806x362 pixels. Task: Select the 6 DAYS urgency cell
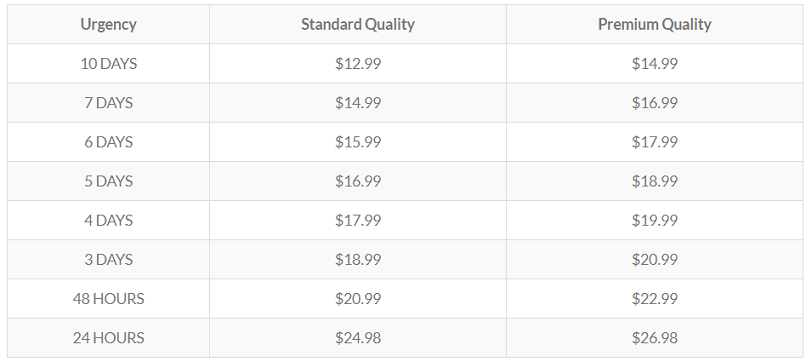(108, 142)
